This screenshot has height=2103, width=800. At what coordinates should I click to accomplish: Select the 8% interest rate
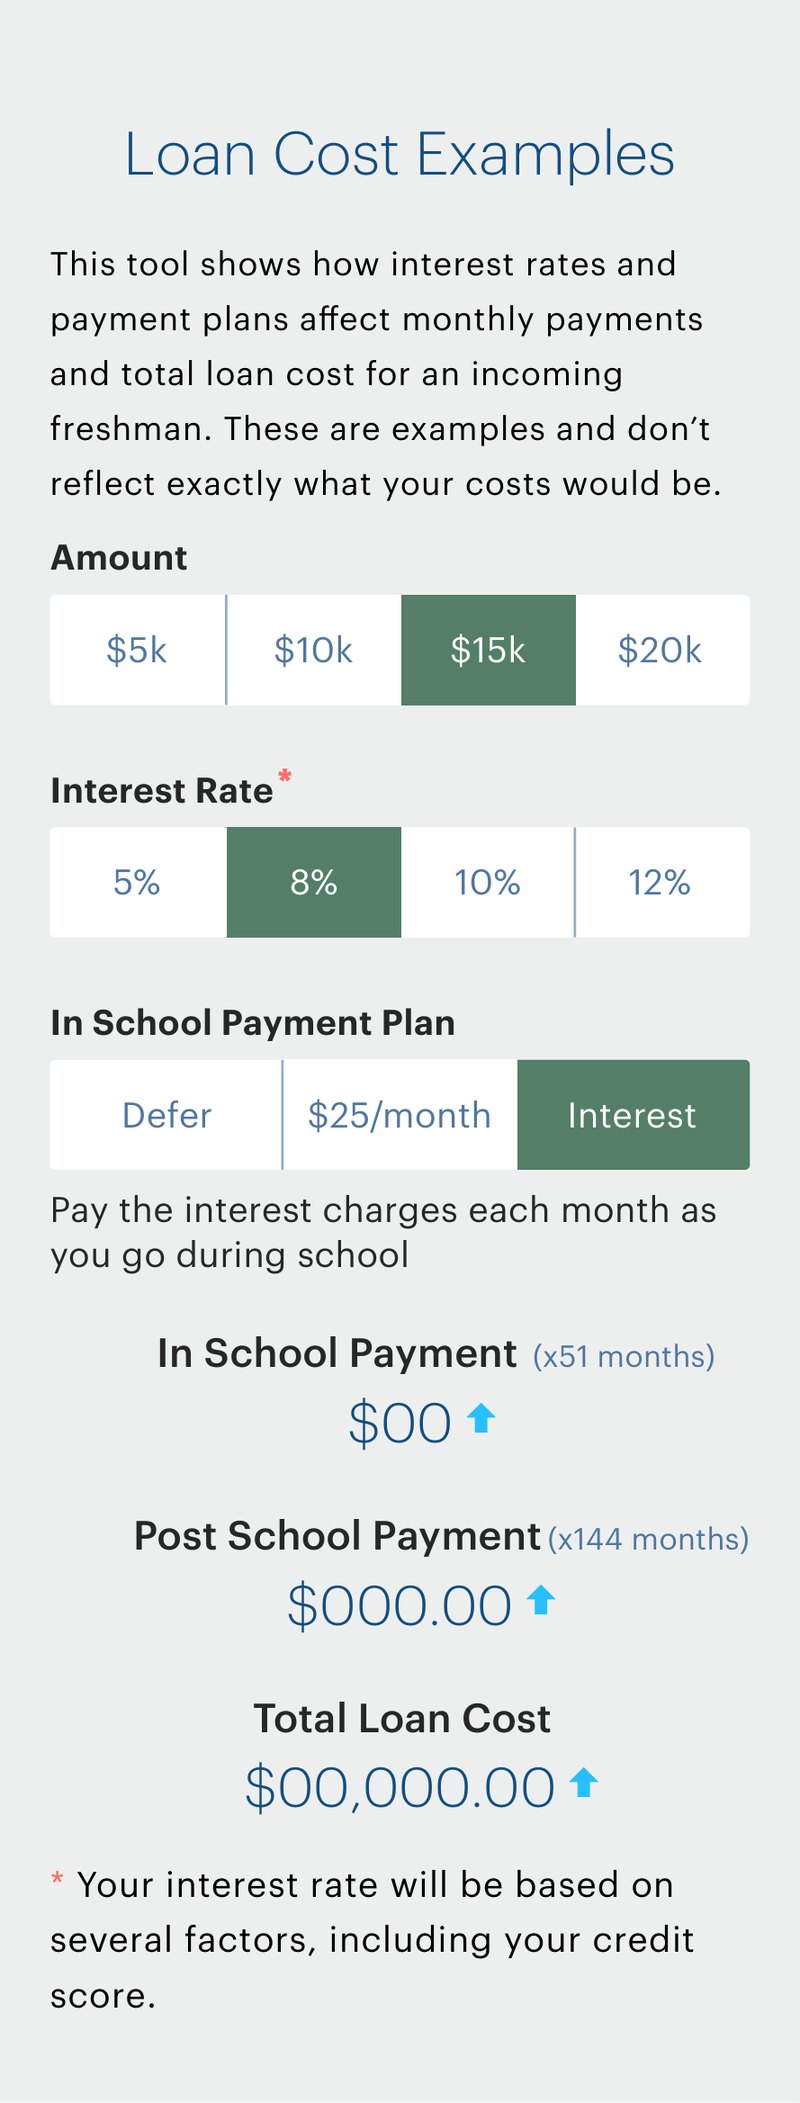click(314, 882)
